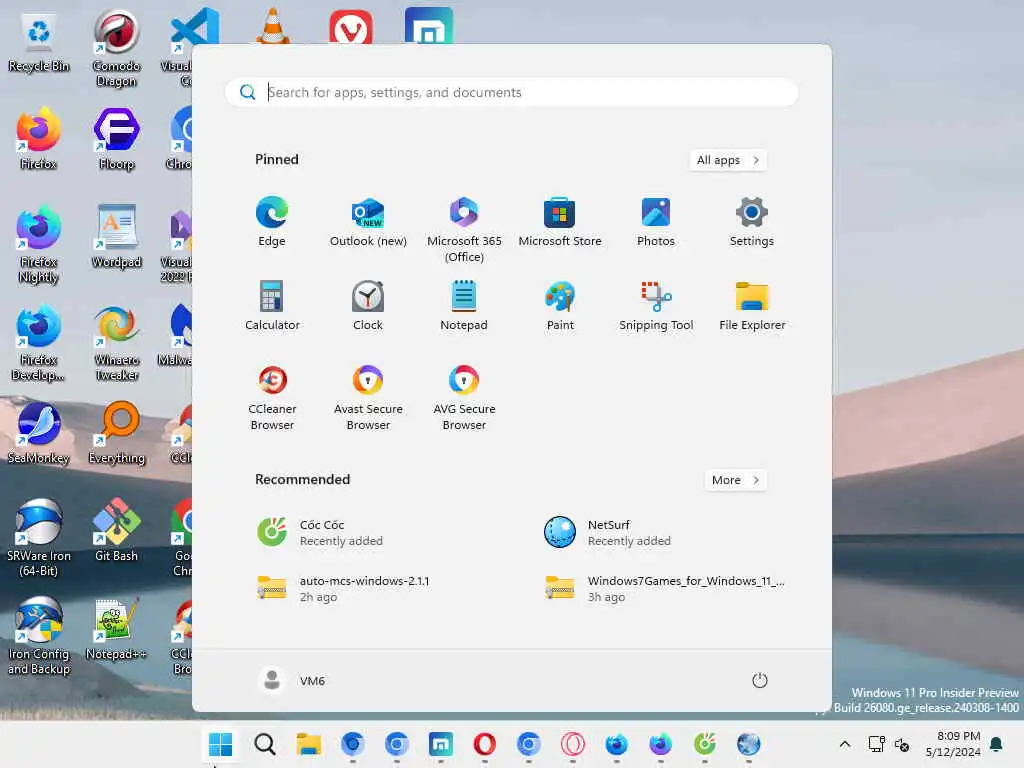Click the search magnifier icon in Start menu
Image resolution: width=1024 pixels, height=768 pixels.
[248, 92]
